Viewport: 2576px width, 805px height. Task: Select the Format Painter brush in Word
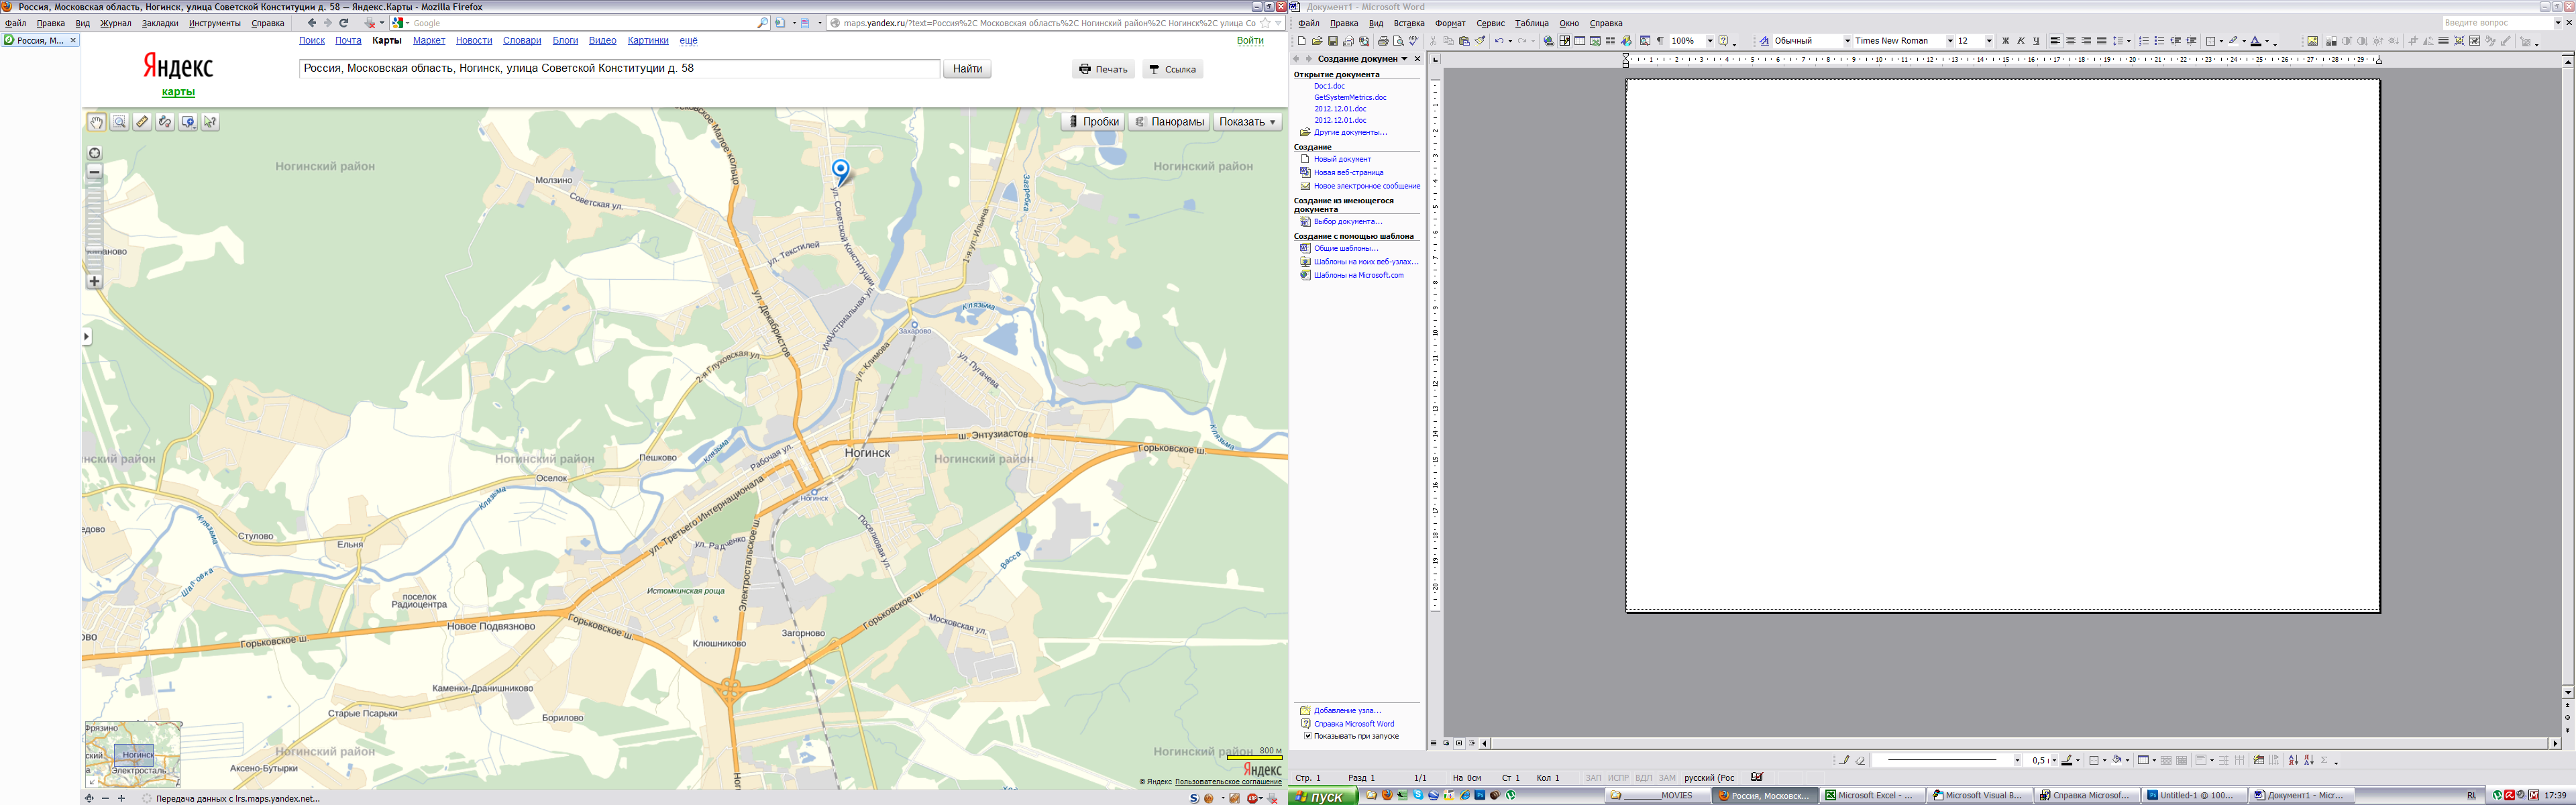click(x=1480, y=41)
